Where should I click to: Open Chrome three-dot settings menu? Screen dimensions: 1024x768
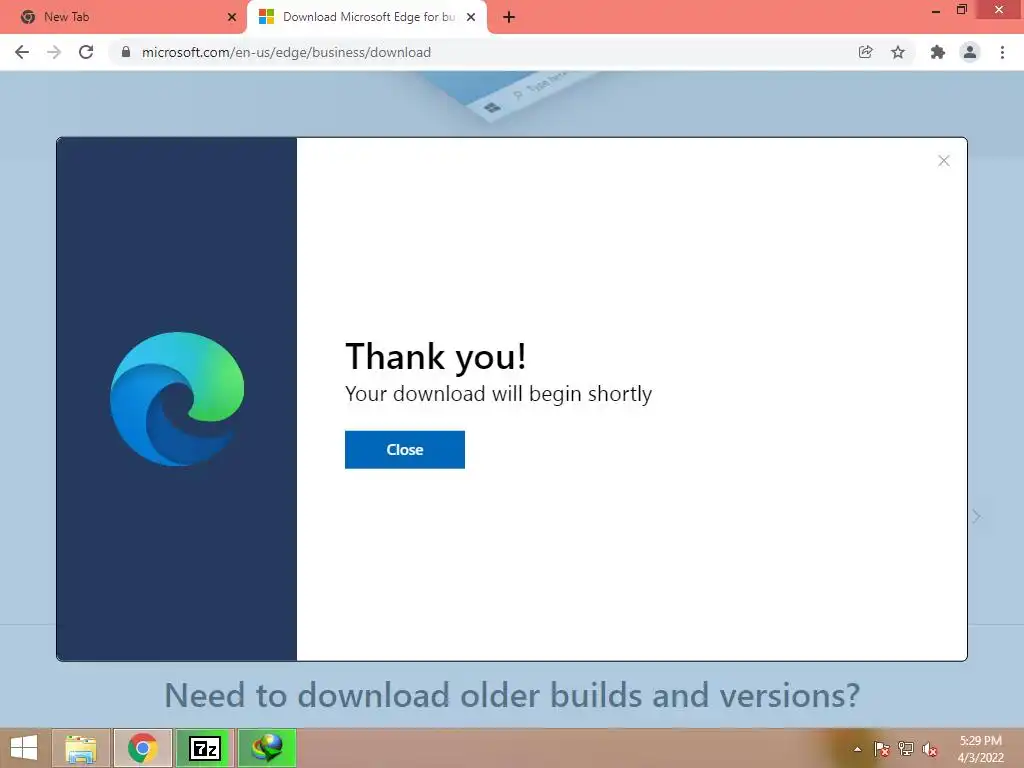[1002, 52]
